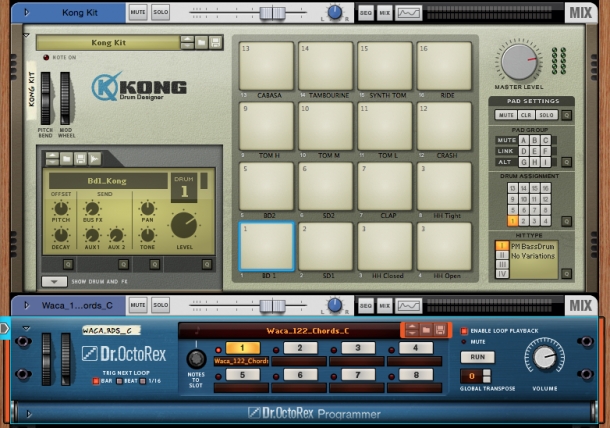This screenshot has height=428, width=610.
Task: Solo the Waca_1...ords_C mix channel
Action: coord(160,305)
